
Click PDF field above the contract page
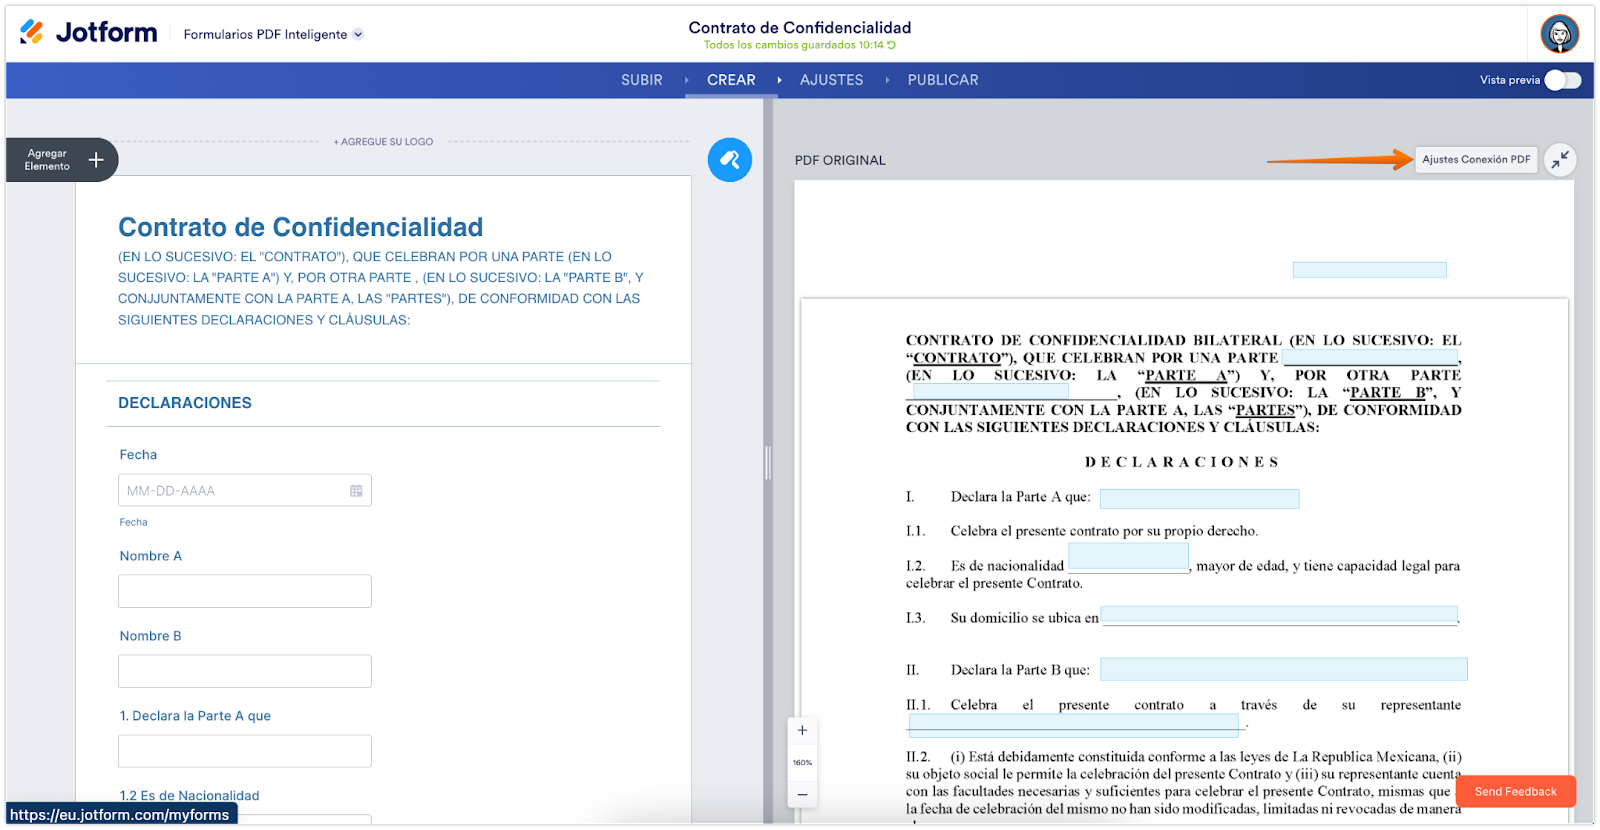point(1370,270)
